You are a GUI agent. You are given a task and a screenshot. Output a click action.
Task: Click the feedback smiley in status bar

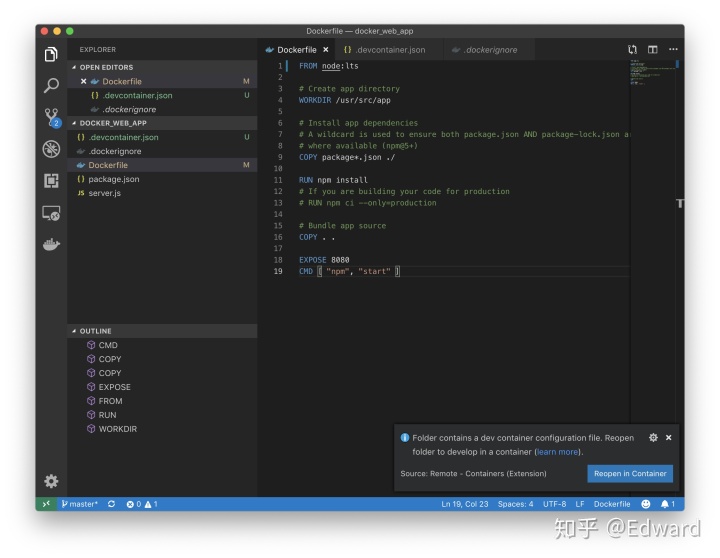[645, 504]
